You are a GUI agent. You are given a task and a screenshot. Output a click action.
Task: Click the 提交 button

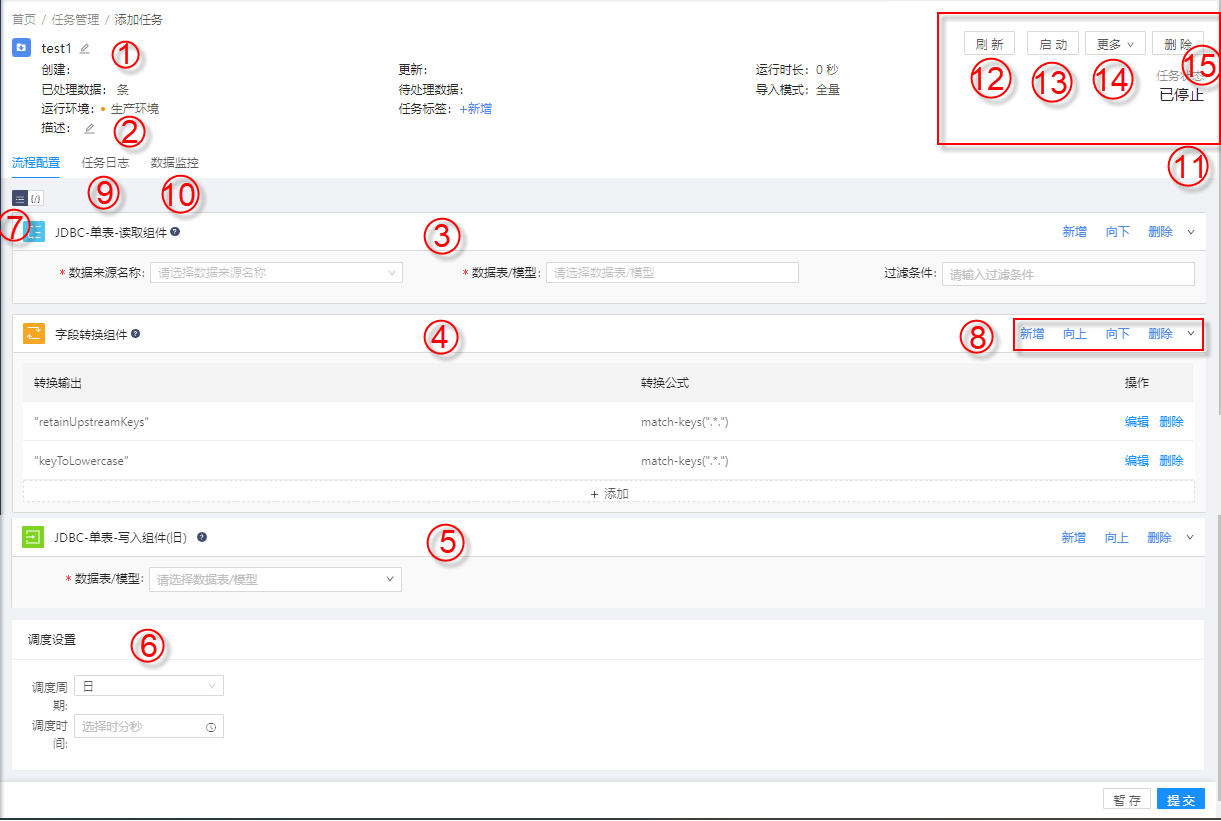[1180, 800]
